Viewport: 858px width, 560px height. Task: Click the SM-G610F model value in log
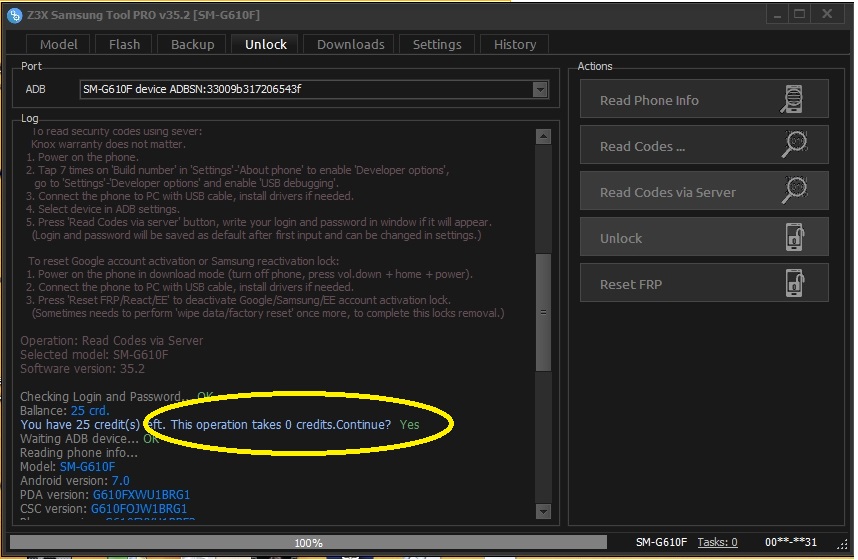coord(88,467)
